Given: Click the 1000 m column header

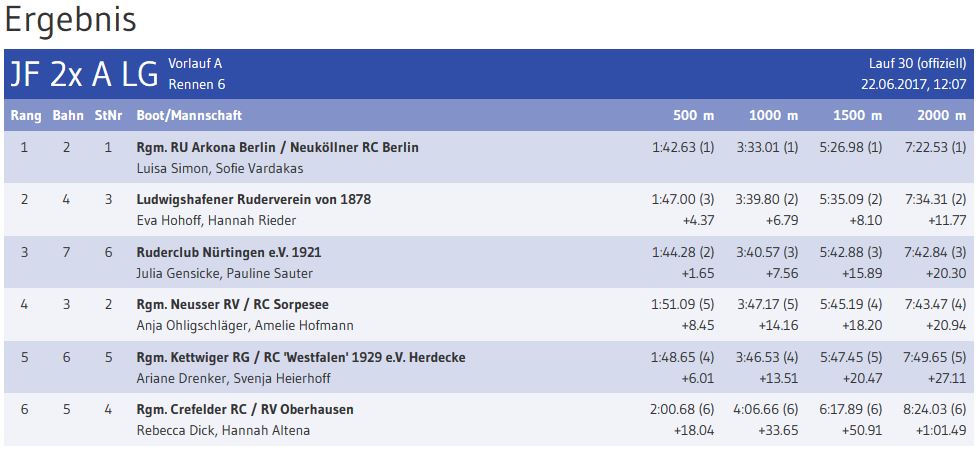Looking at the screenshot, I should [773, 116].
